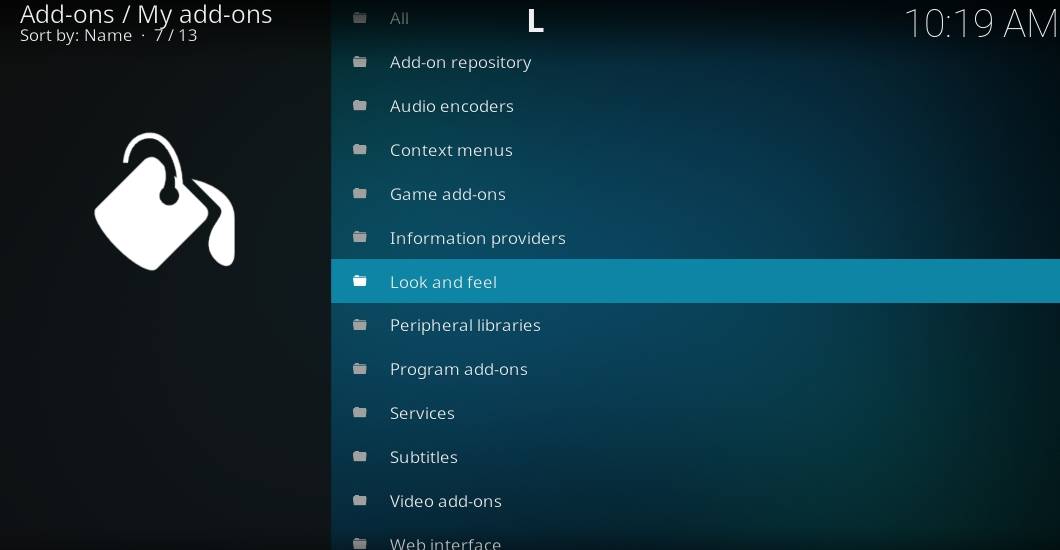Click folder icon next to Context menus
The width and height of the screenshot is (1060, 550).
pyautogui.click(x=360, y=150)
